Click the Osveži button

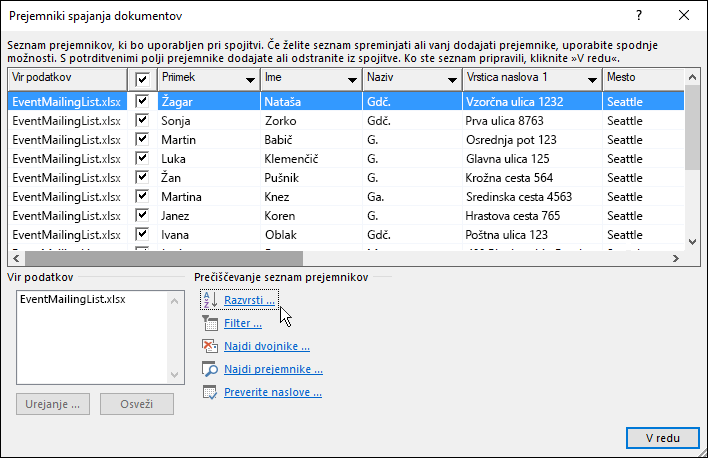click(x=137, y=404)
